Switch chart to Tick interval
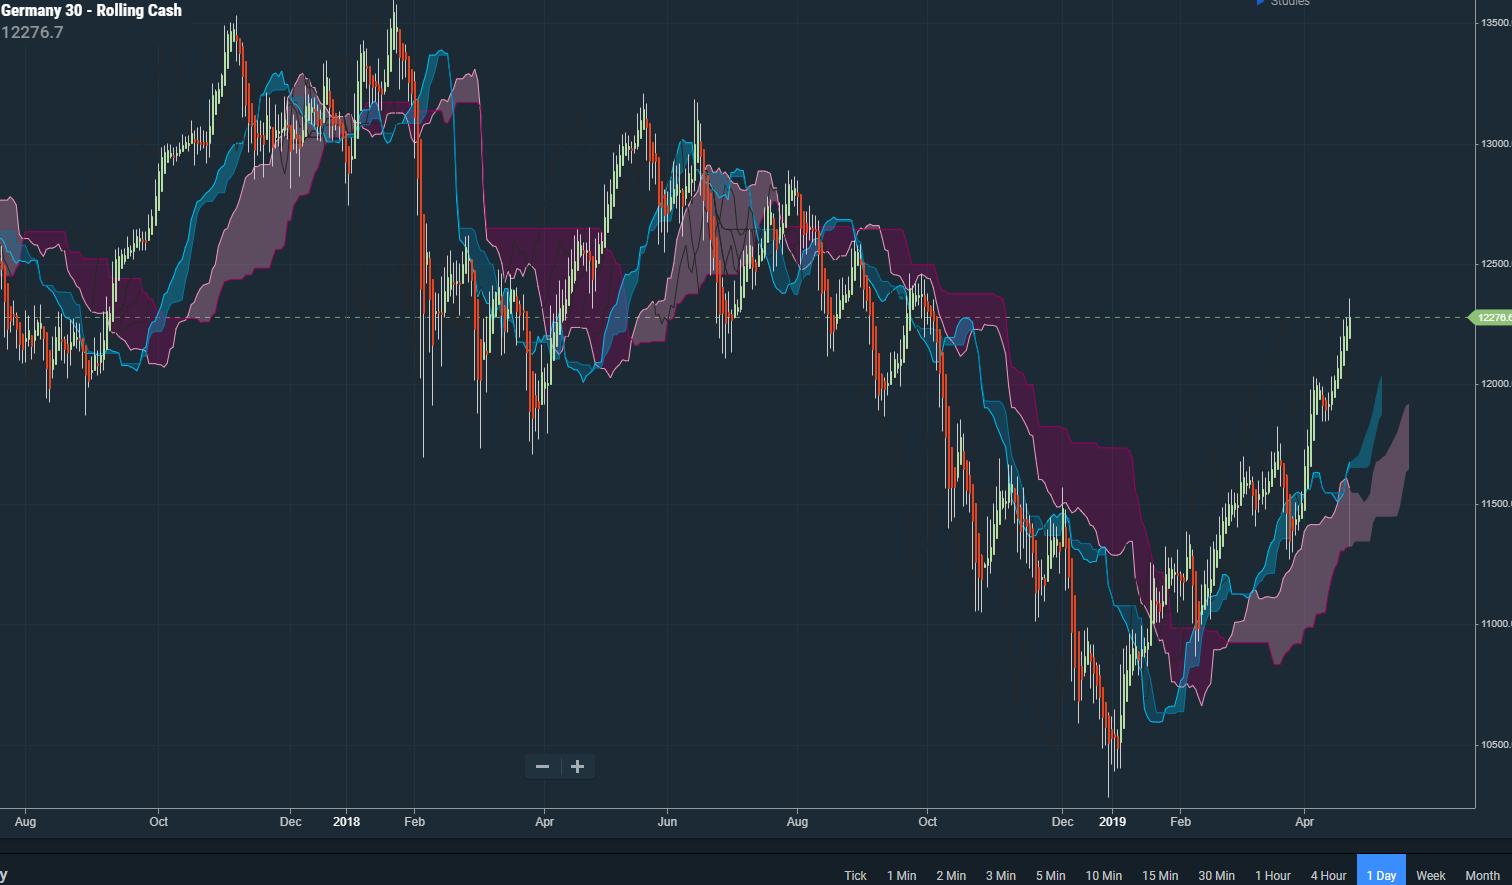The width and height of the screenshot is (1512, 885). 855,876
